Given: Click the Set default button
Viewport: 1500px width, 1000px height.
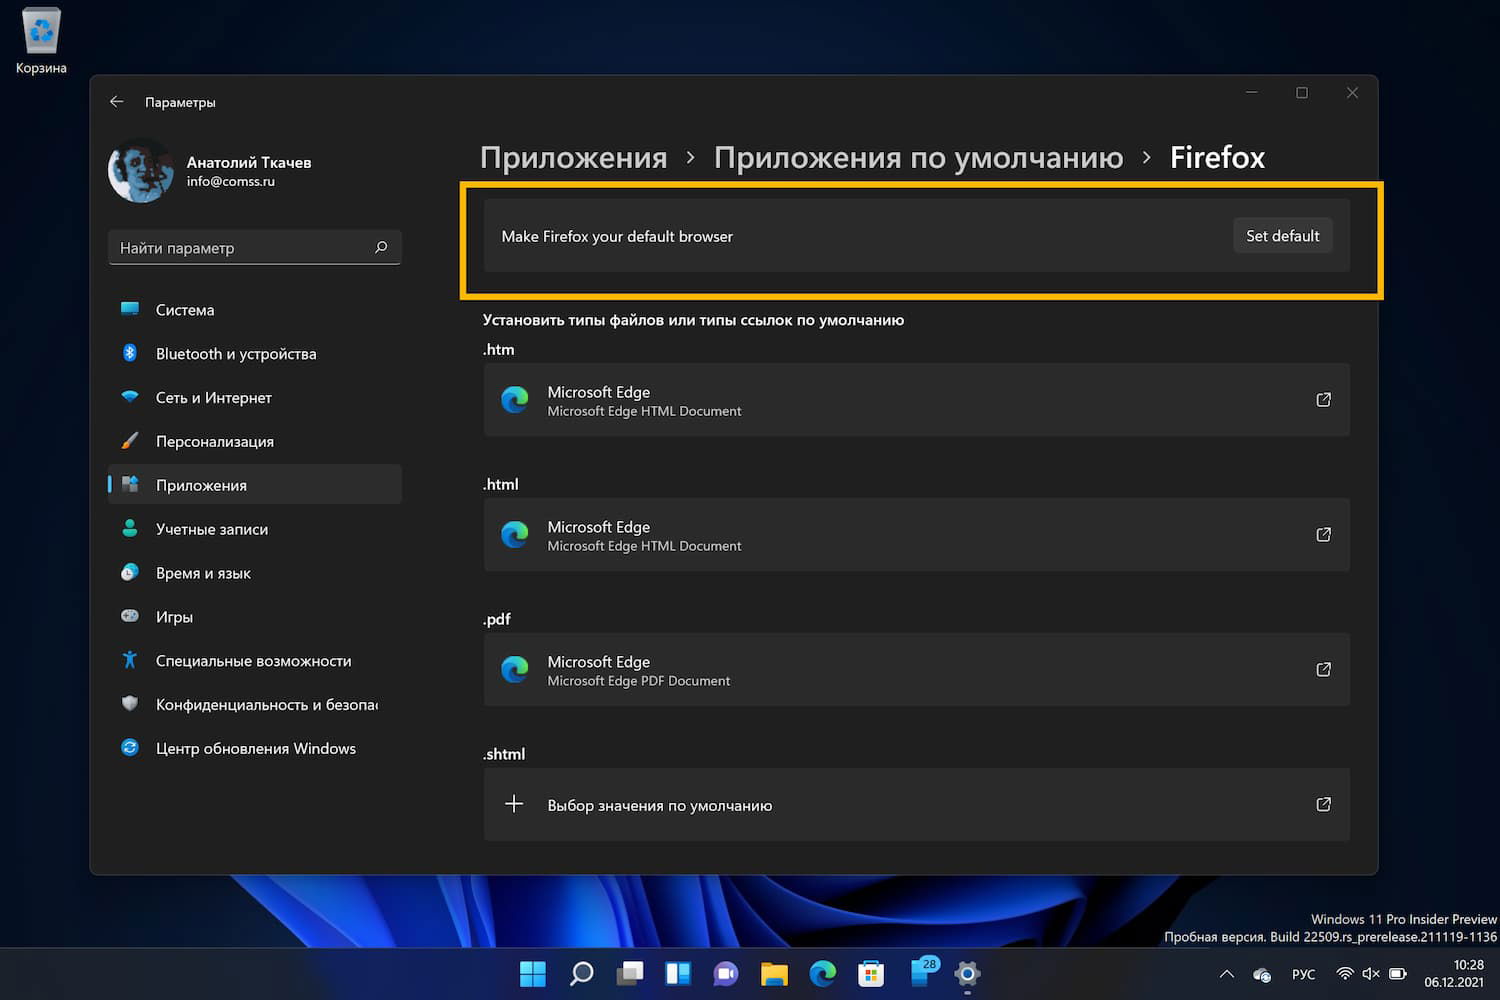Looking at the screenshot, I should 1282,236.
